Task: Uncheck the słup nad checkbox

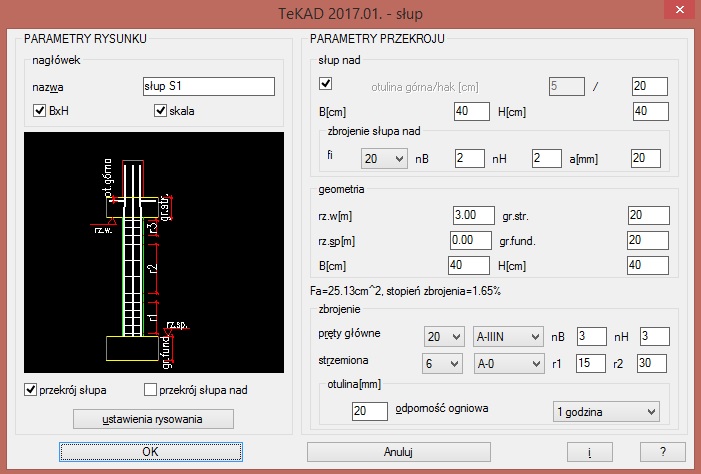Action: [325, 84]
